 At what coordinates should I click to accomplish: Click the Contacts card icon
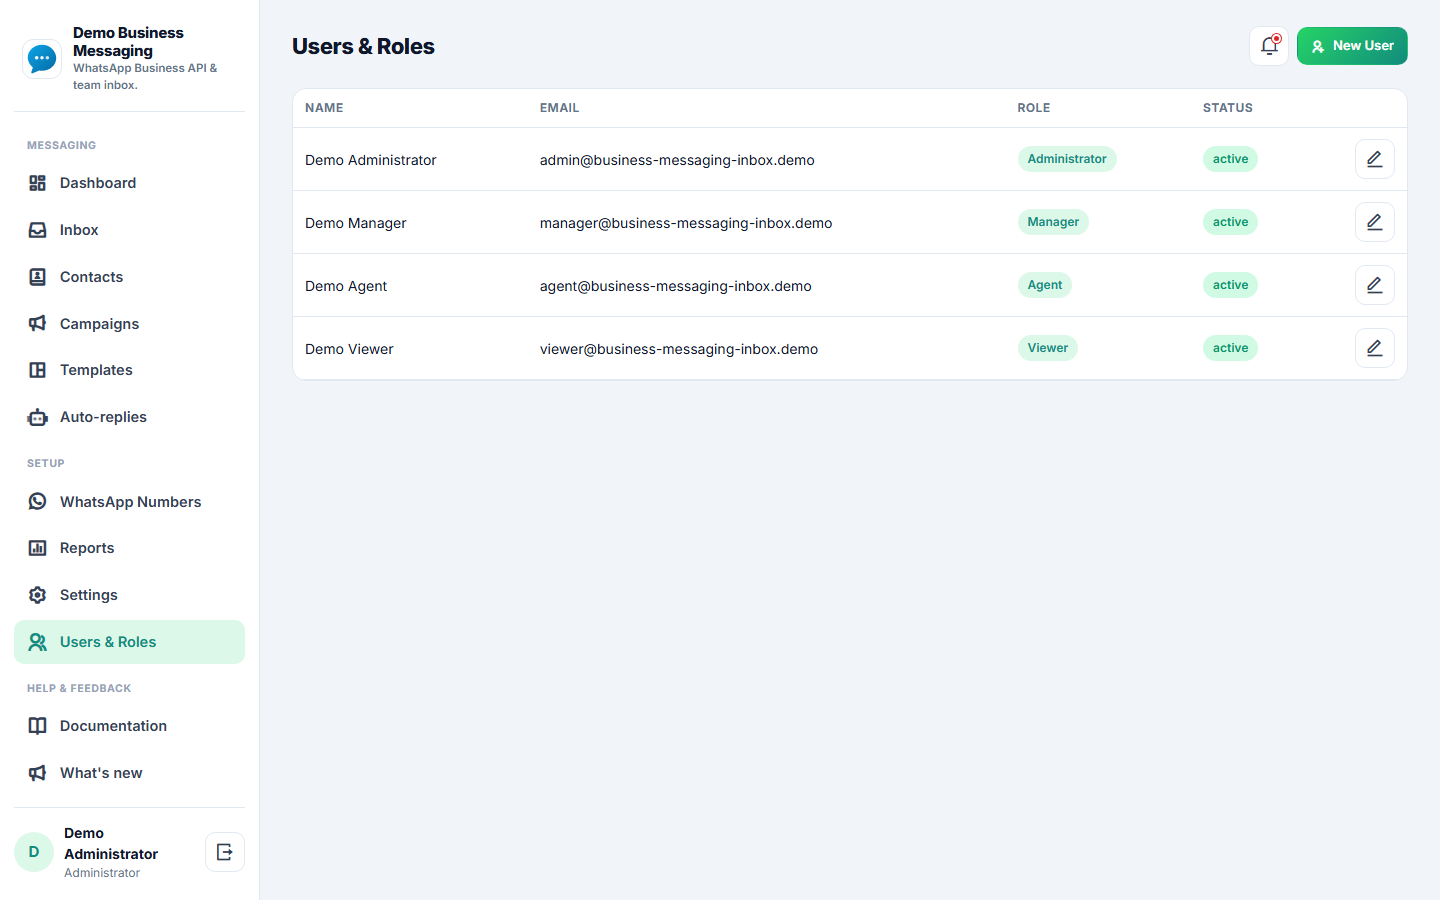38,277
